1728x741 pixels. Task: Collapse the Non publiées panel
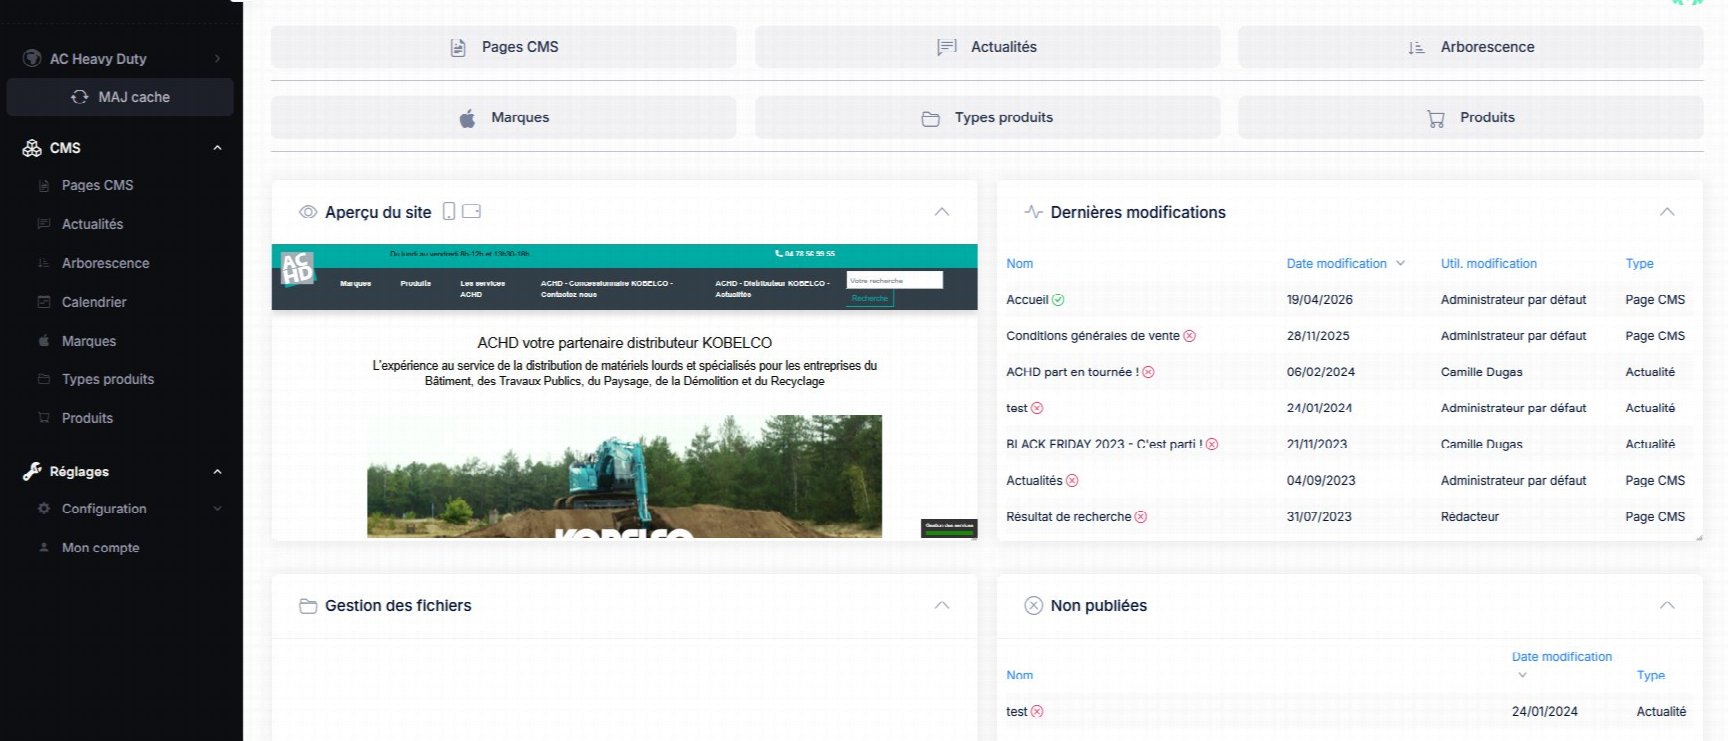(1667, 605)
